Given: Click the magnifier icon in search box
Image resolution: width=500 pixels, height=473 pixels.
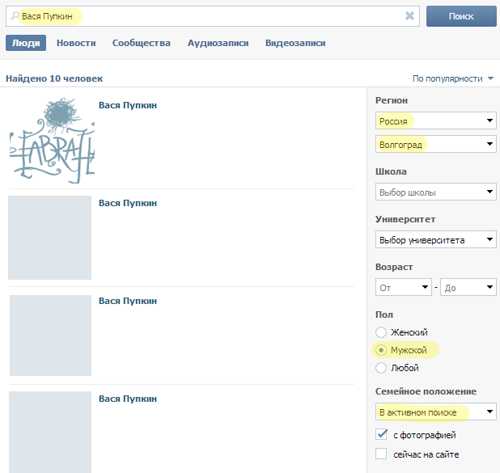Looking at the screenshot, I should click(x=14, y=16).
